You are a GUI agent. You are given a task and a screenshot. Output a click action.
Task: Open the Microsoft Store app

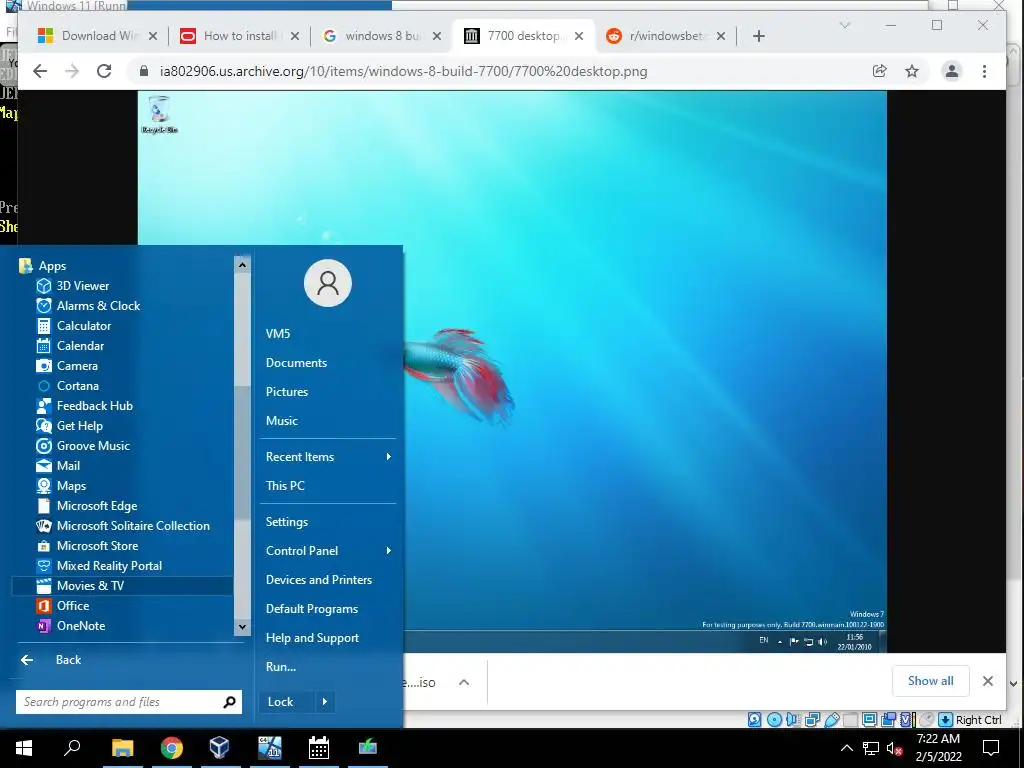[x=122, y=546]
